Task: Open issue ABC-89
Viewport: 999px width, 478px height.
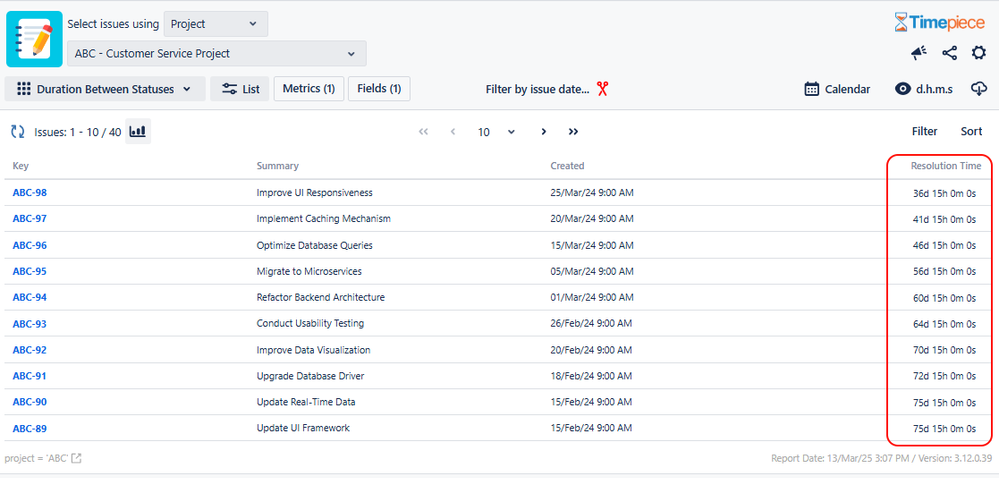Action: tap(29, 428)
